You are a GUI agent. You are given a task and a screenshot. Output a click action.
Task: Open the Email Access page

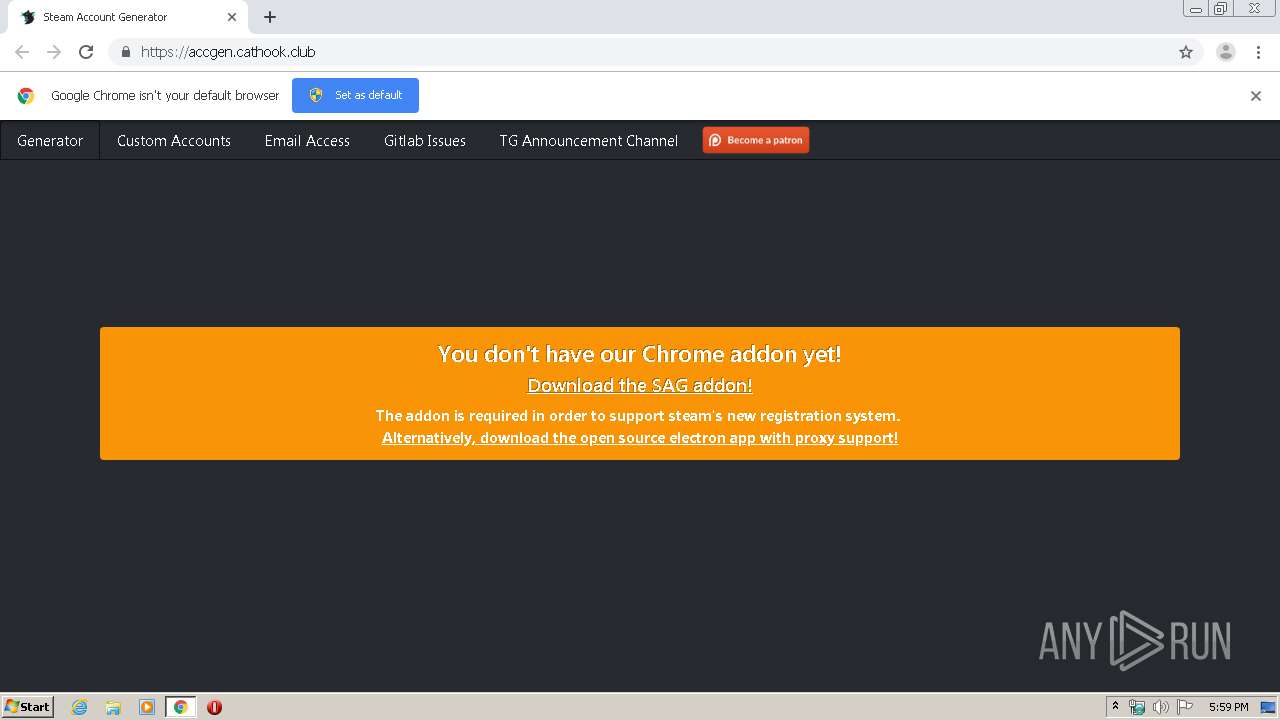point(307,141)
